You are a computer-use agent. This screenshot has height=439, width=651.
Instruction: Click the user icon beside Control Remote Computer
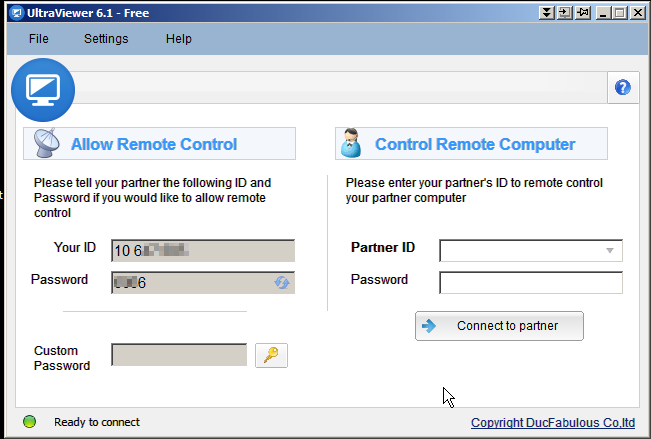pyautogui.click(x=350, y=143)
